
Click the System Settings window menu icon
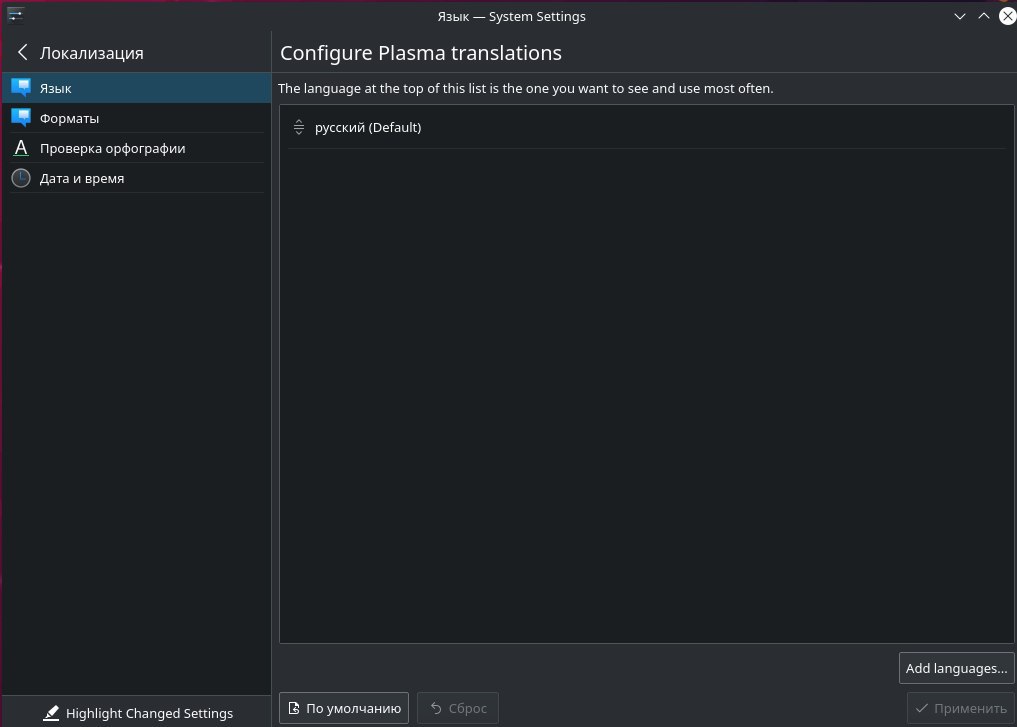(x=16, y=15)
